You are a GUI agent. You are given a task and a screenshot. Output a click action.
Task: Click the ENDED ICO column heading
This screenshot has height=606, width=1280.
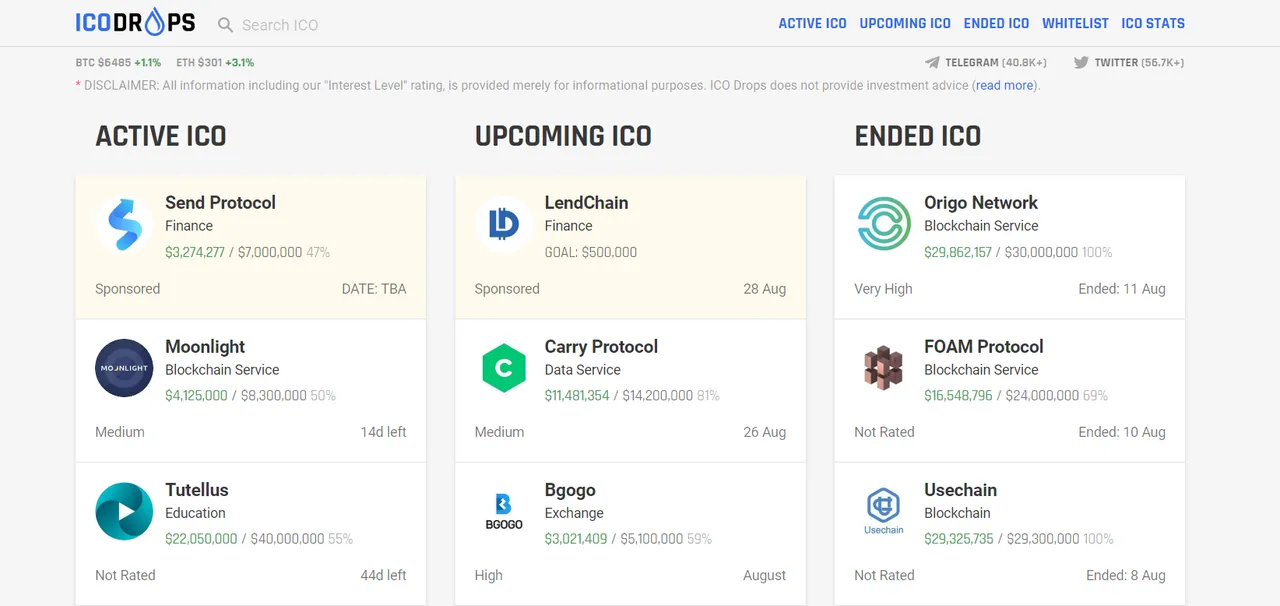(x=918, y=137)
